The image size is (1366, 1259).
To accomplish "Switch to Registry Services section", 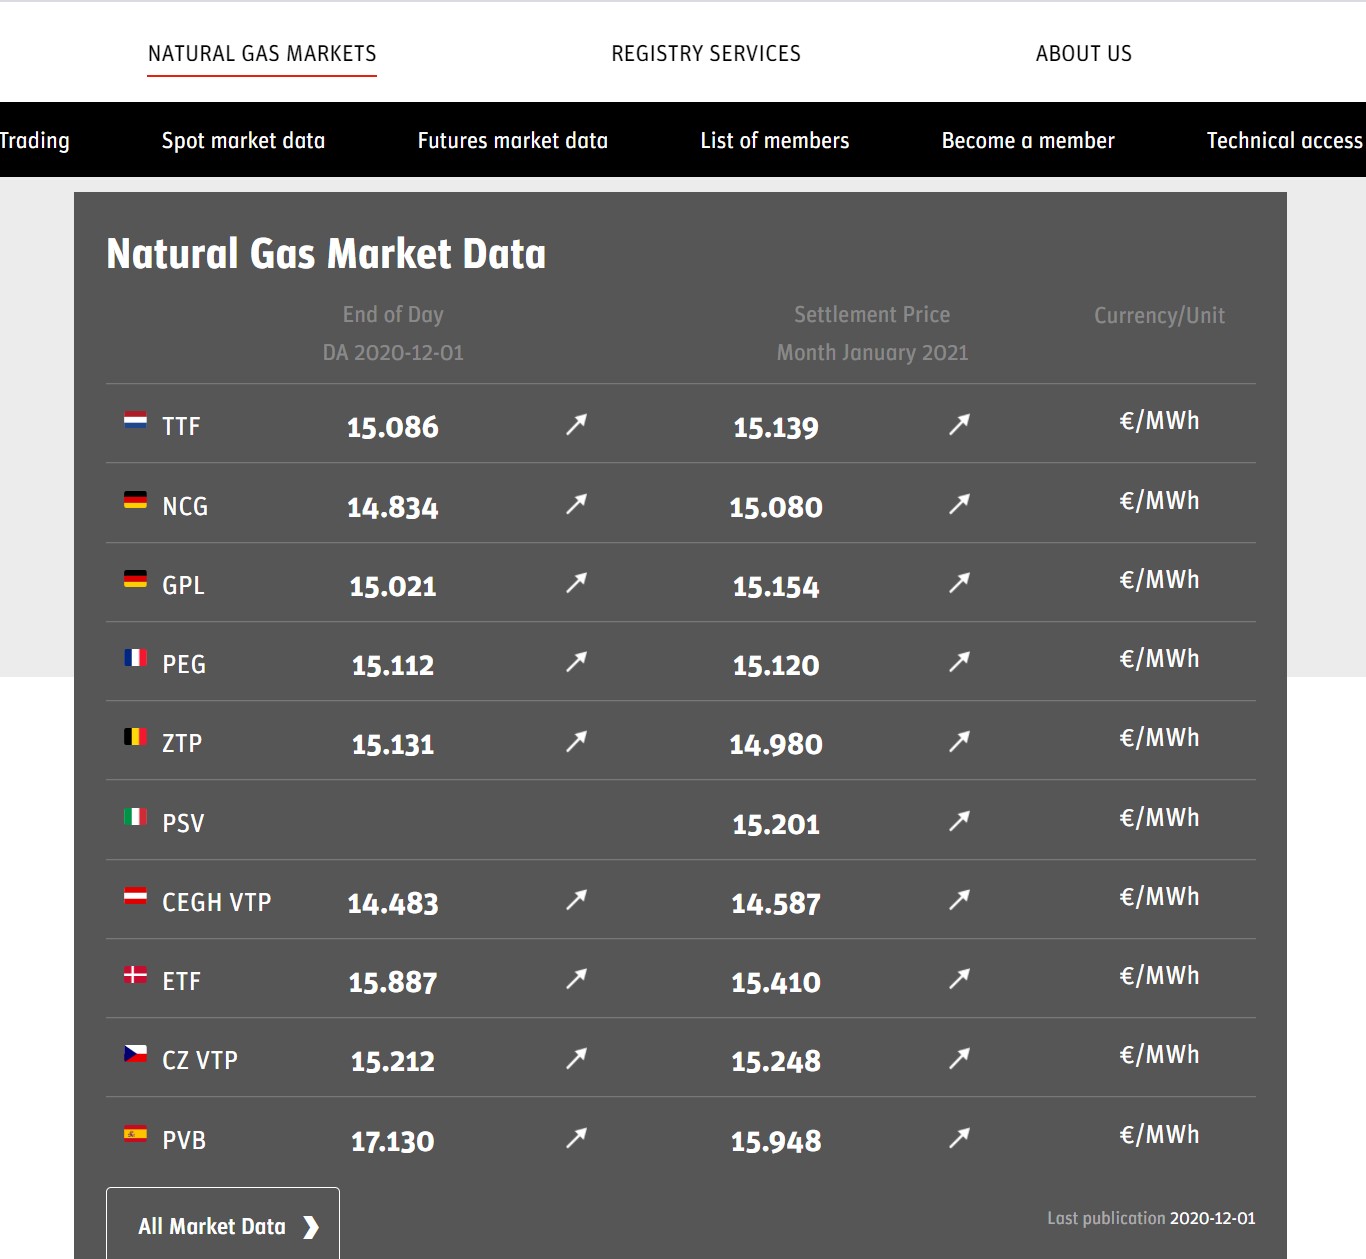I will 706,54.
